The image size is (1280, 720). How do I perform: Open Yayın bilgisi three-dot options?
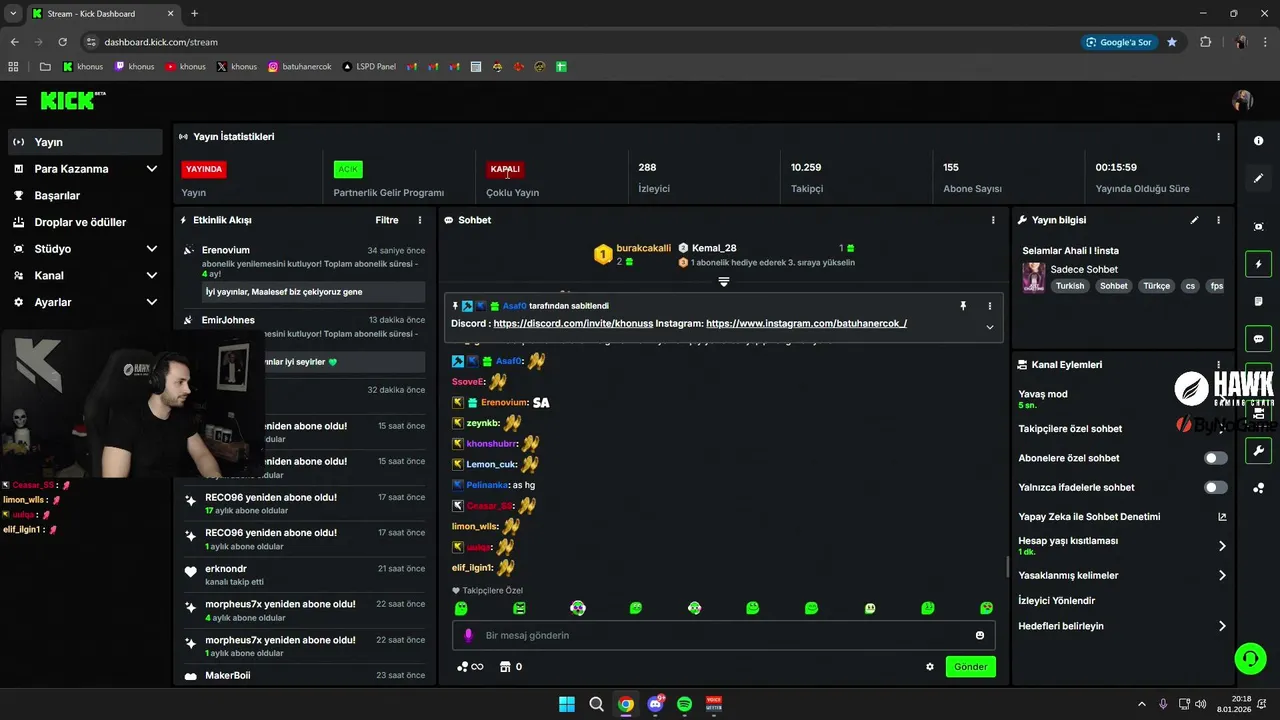point(1218,220)
